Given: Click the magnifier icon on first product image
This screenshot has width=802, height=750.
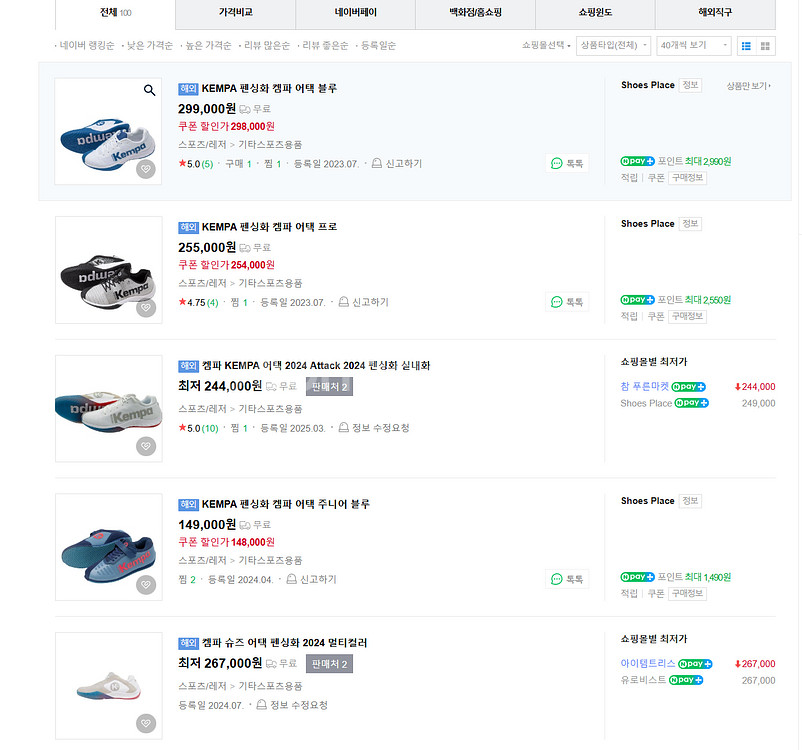Looking at the screenshot, I should (x=149, y=90).
